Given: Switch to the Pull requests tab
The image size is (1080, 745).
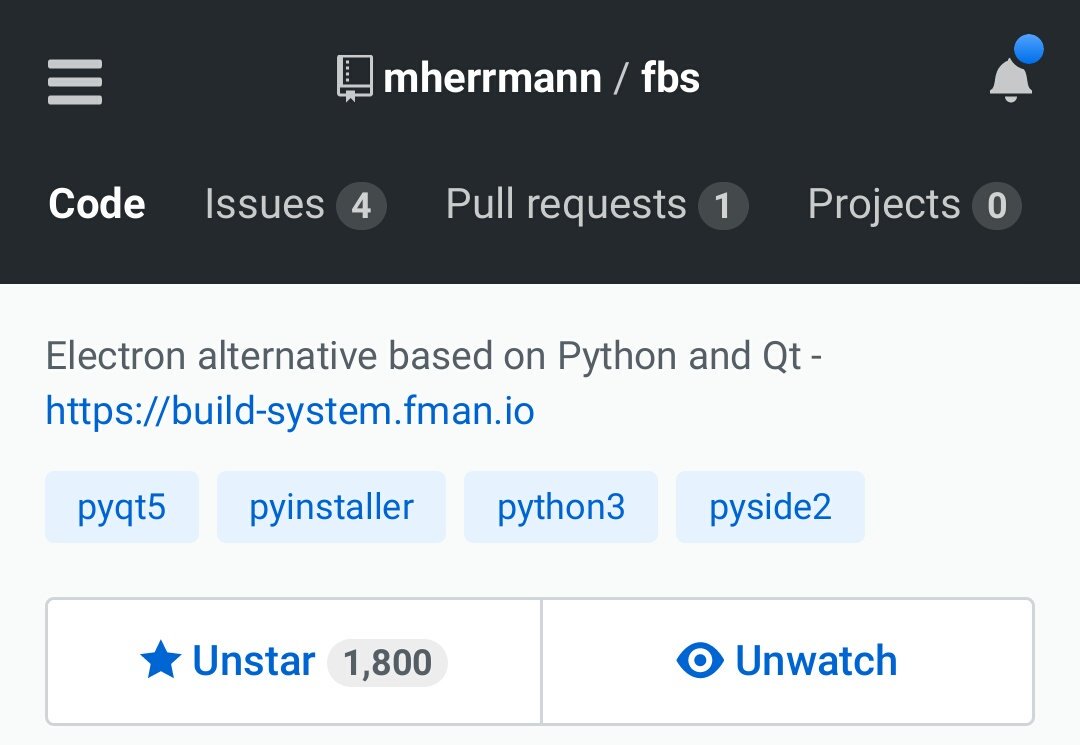Looking at the screenshot, I should [x=597, y=204].
